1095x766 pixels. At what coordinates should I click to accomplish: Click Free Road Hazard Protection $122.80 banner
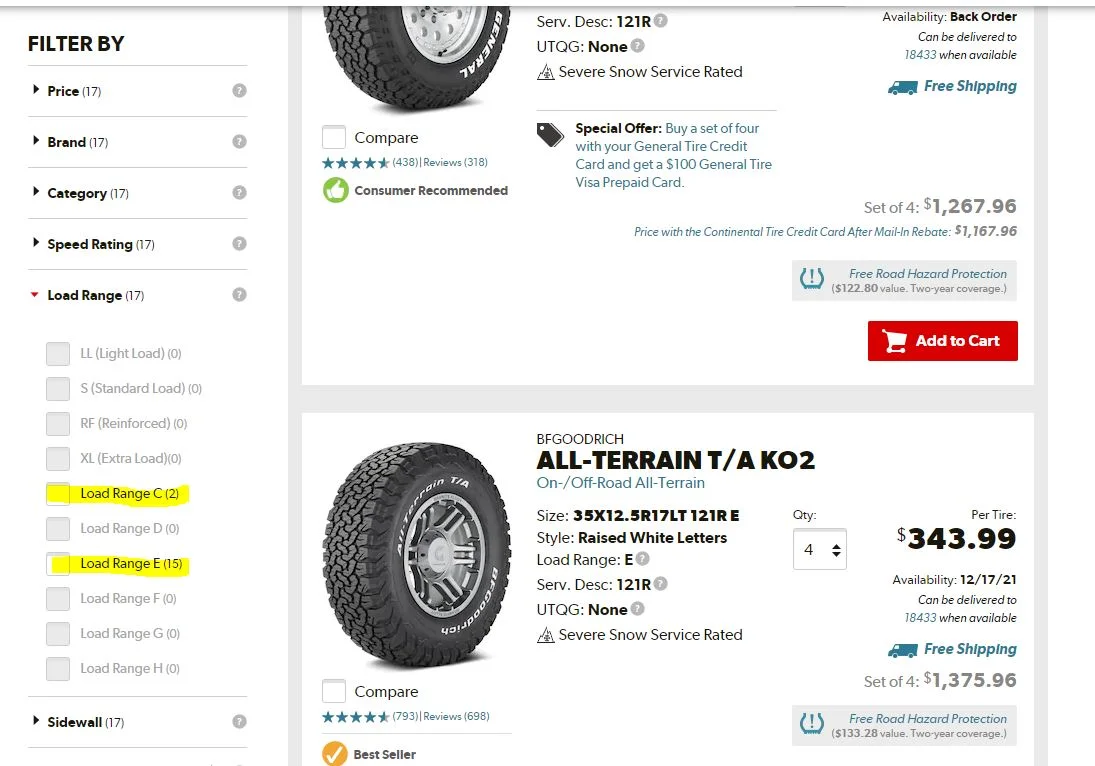pyautogui.click(x=904, y=280)
